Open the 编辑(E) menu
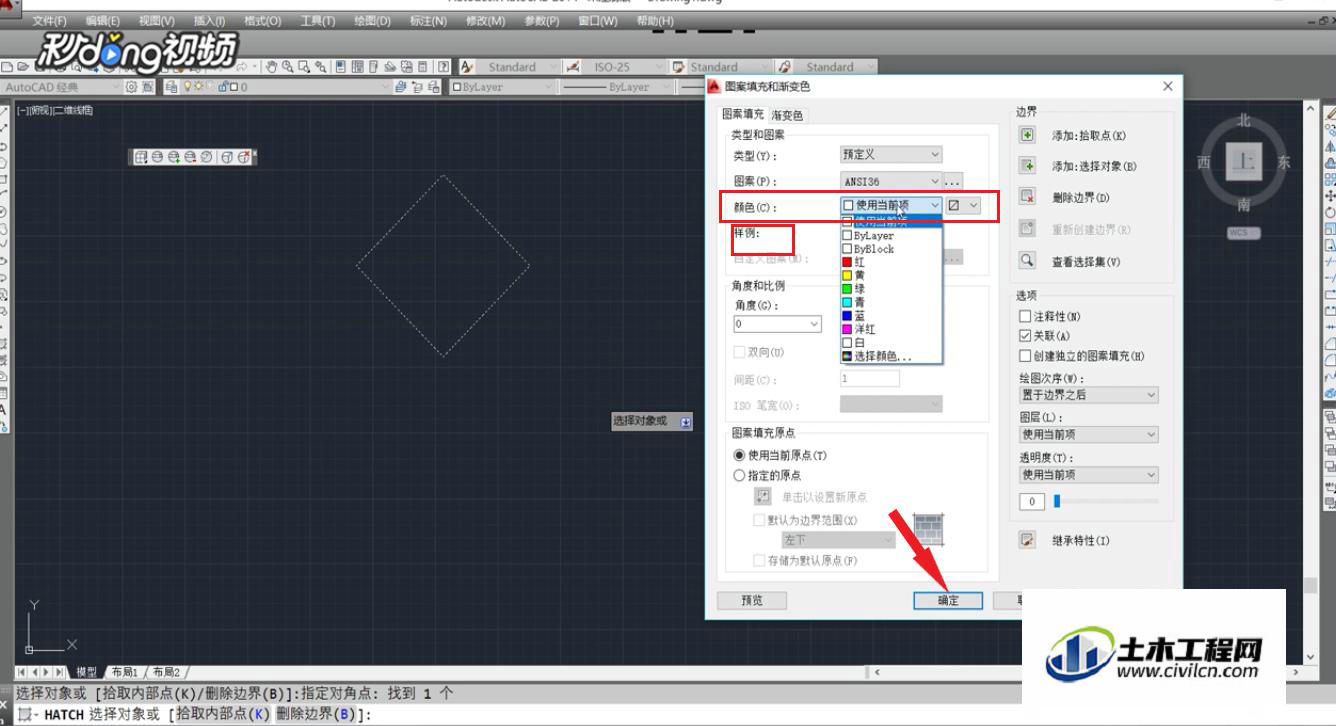The height and width of the screenshot is (726, 1336). [103, 21]
